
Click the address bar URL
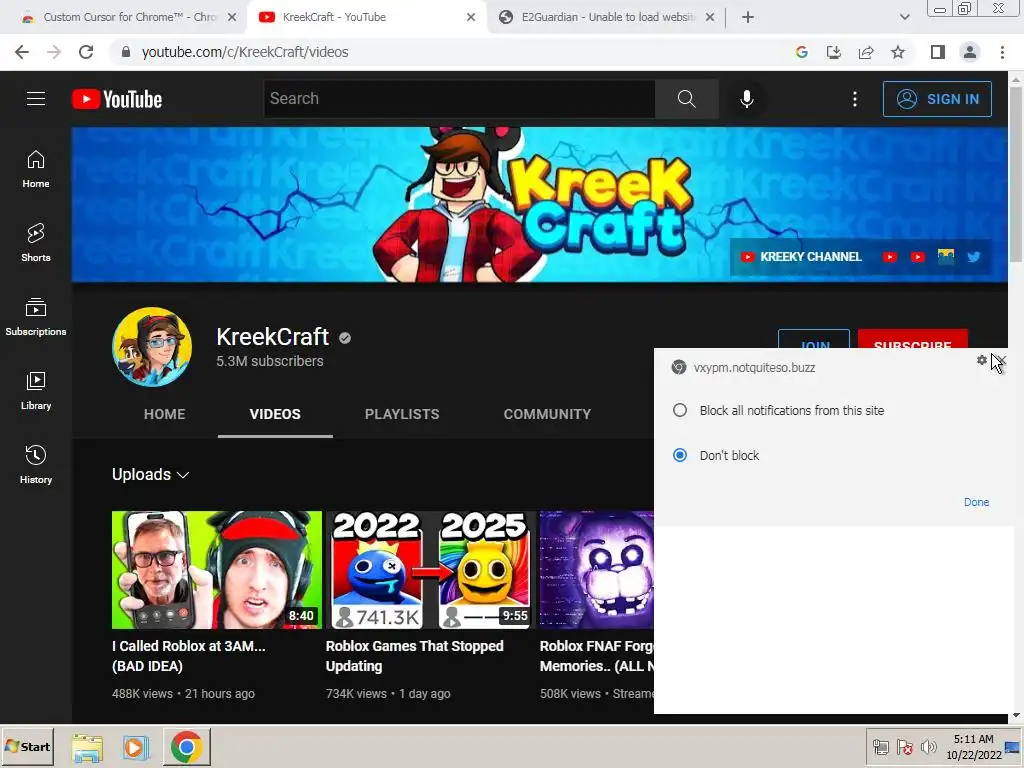(x=245, y=52)
